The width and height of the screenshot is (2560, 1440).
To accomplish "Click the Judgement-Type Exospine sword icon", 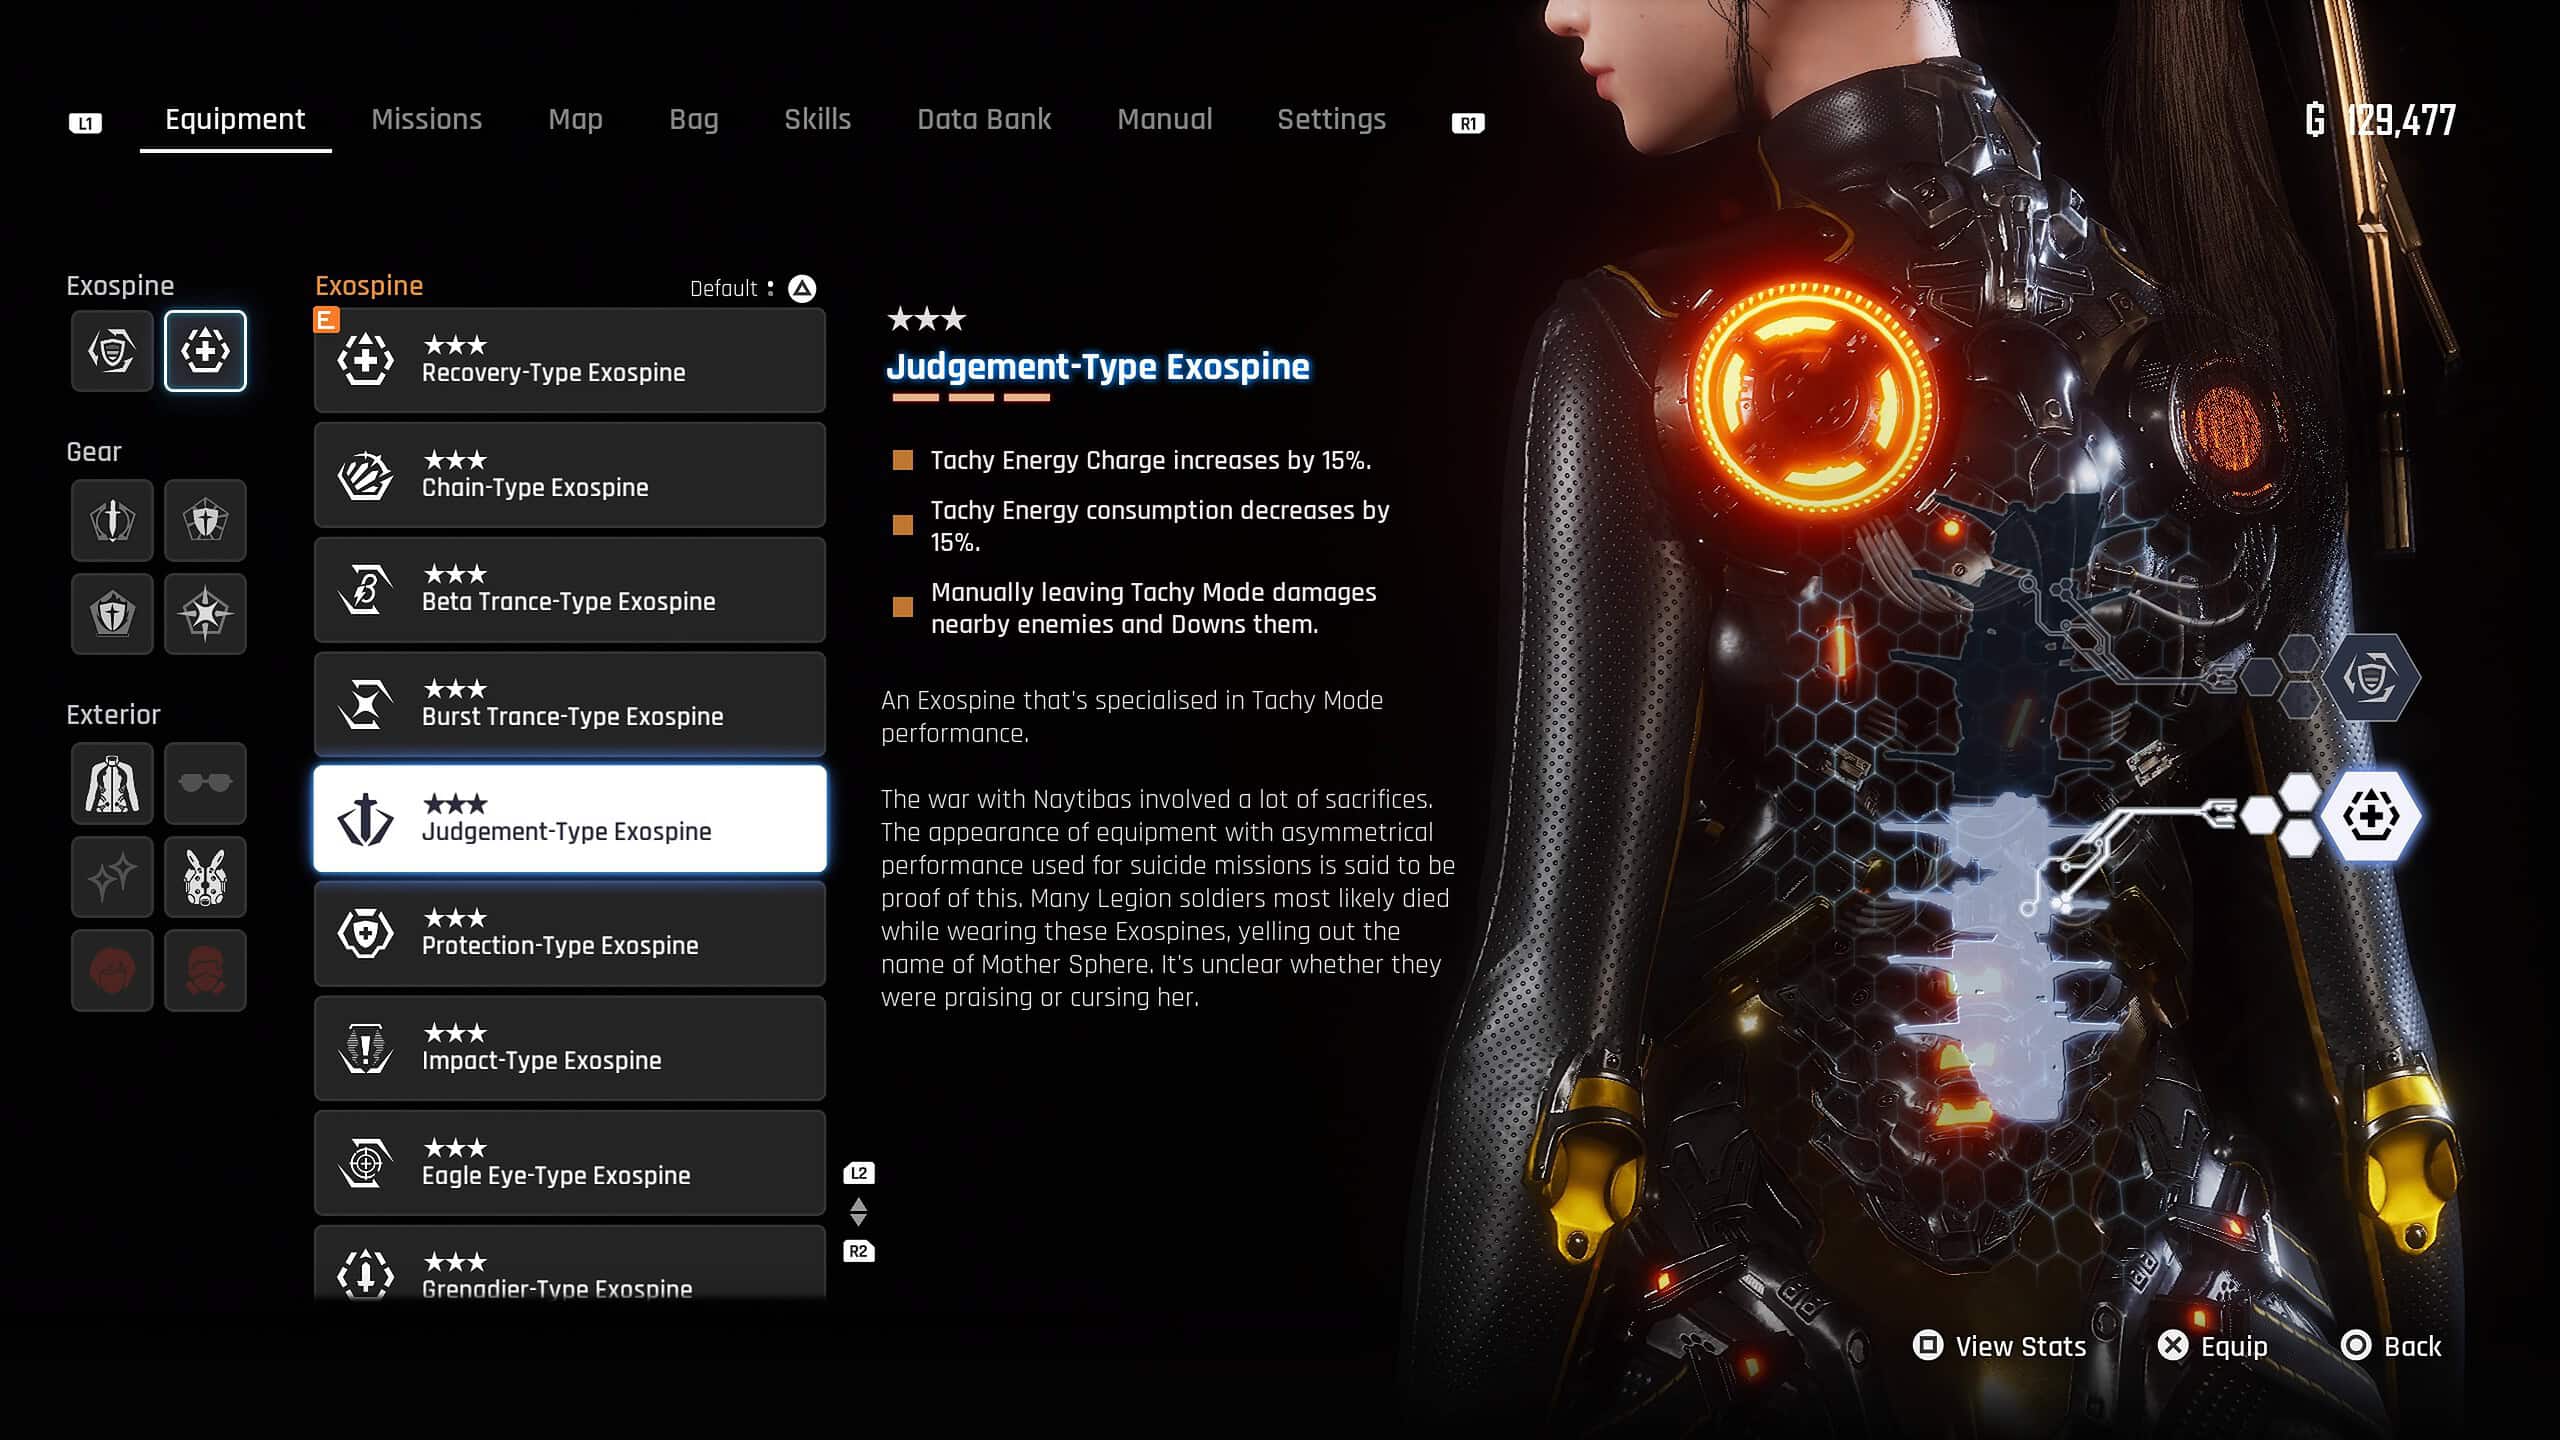I will 366,819.
